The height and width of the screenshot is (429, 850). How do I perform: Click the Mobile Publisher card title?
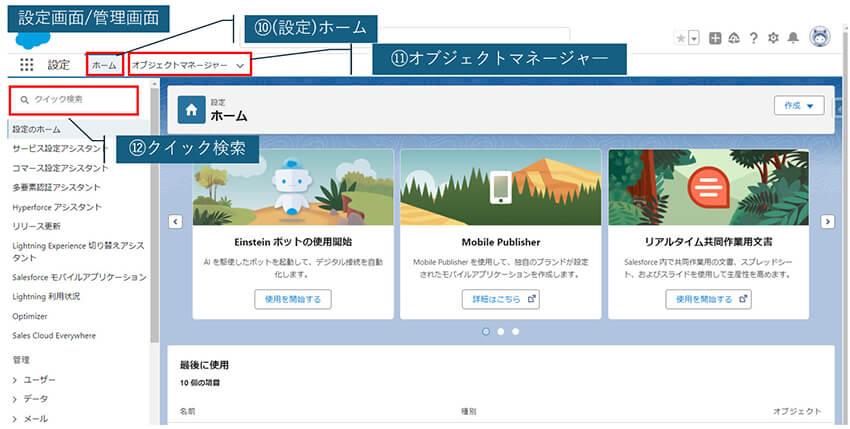pos(501,242)
